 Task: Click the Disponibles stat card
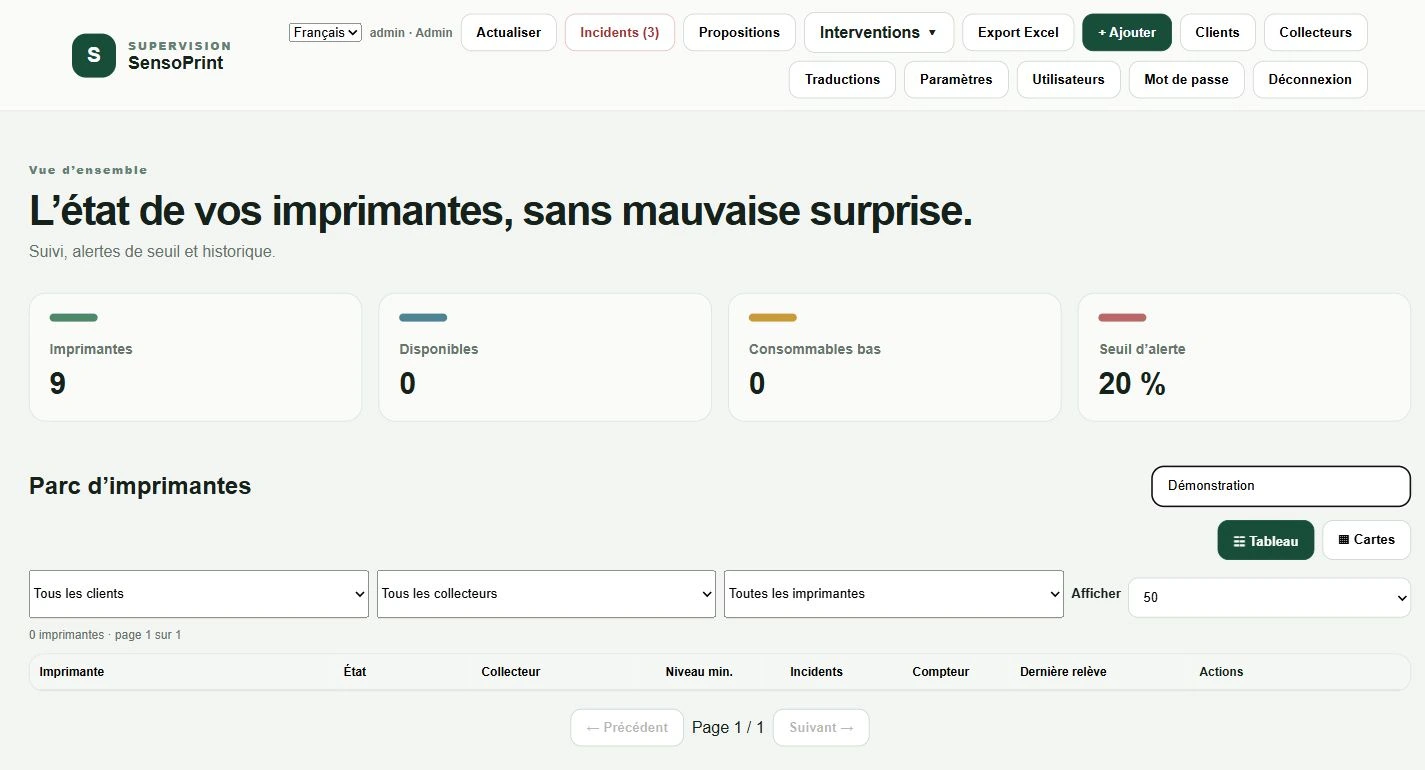tap(545, 357)
